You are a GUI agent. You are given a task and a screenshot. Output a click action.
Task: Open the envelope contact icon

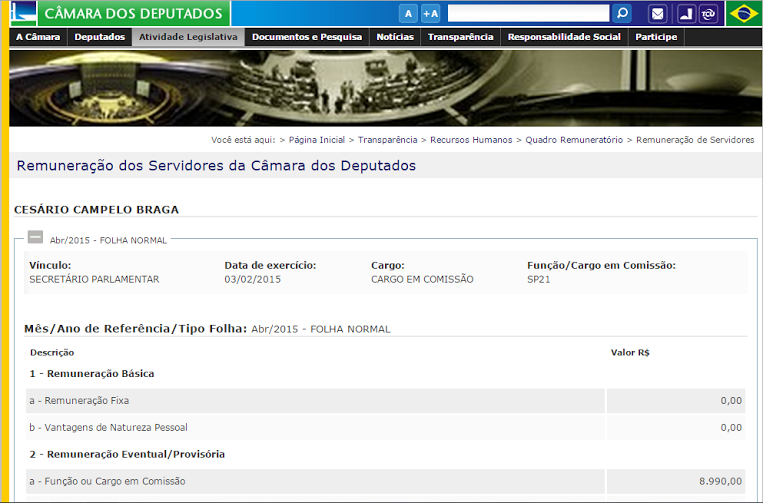657,14
